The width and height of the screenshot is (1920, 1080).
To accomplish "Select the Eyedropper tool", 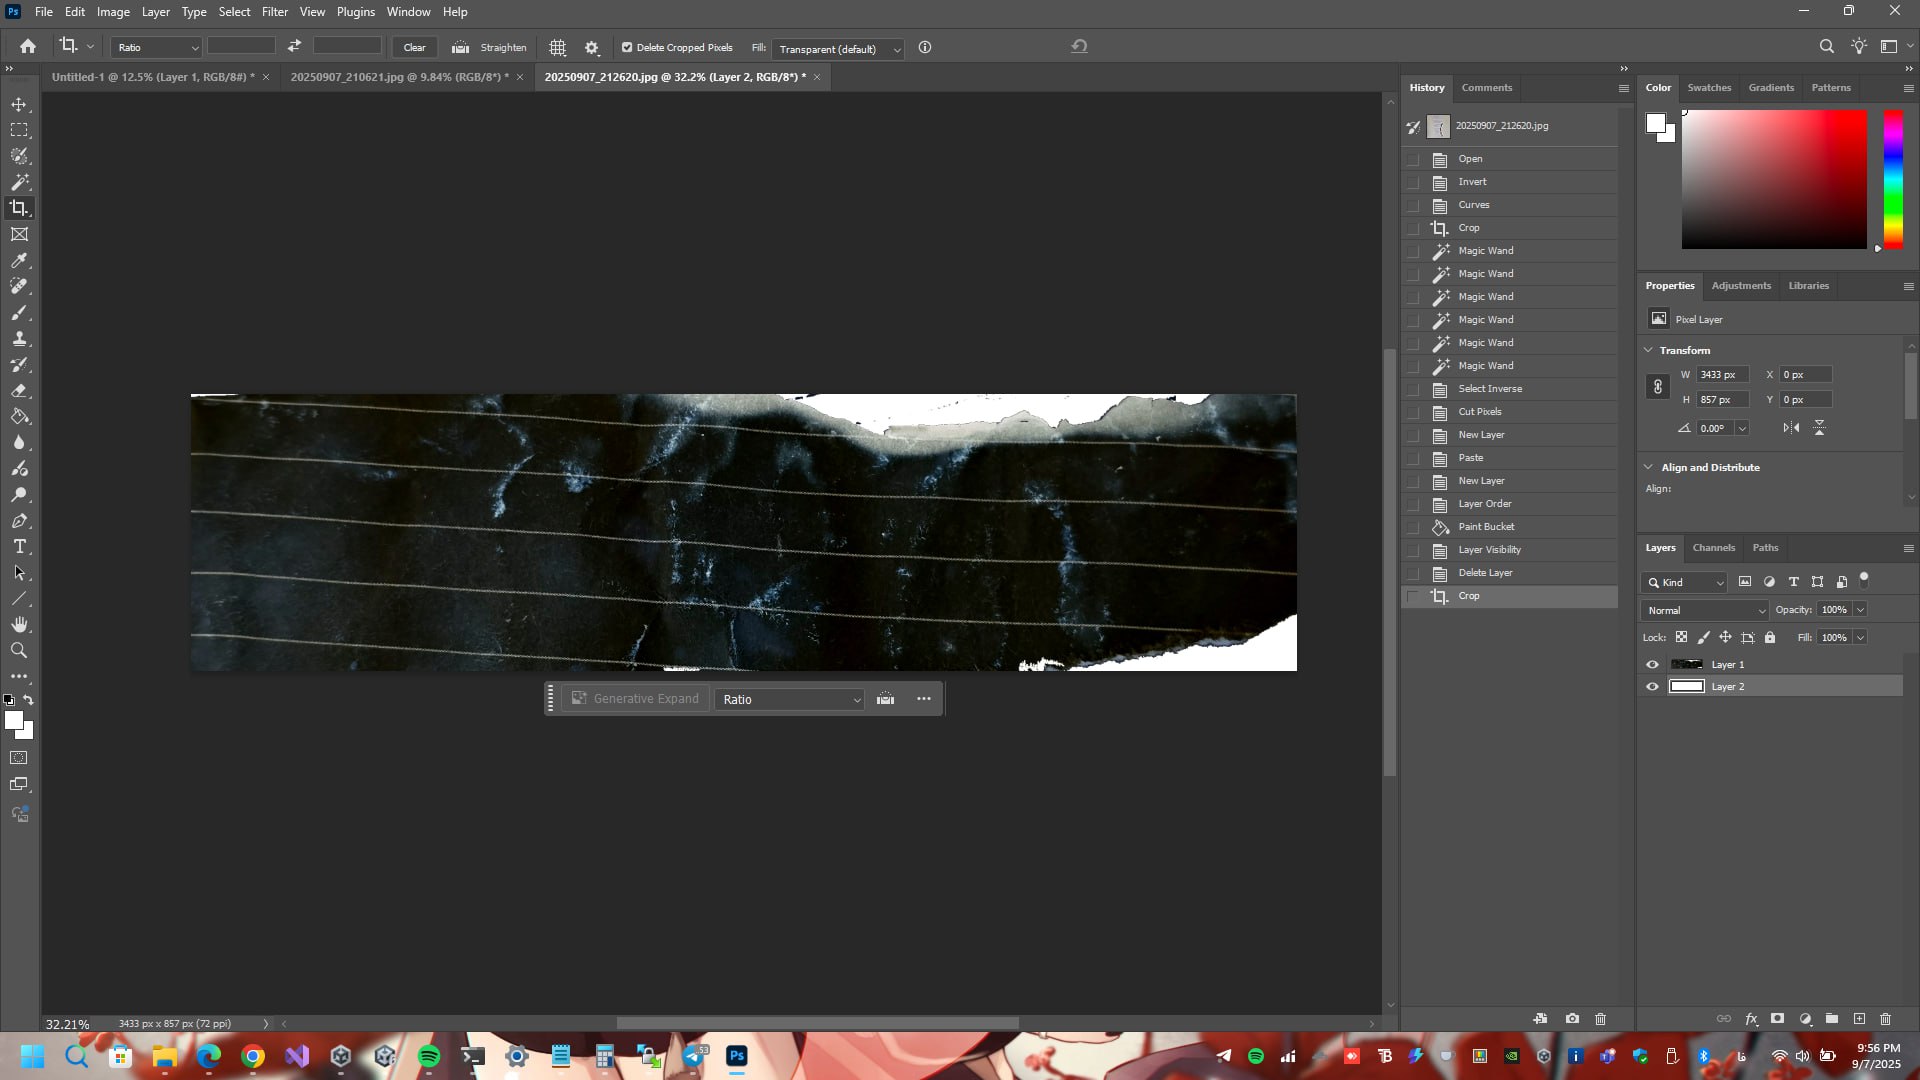I will [19, 260].
